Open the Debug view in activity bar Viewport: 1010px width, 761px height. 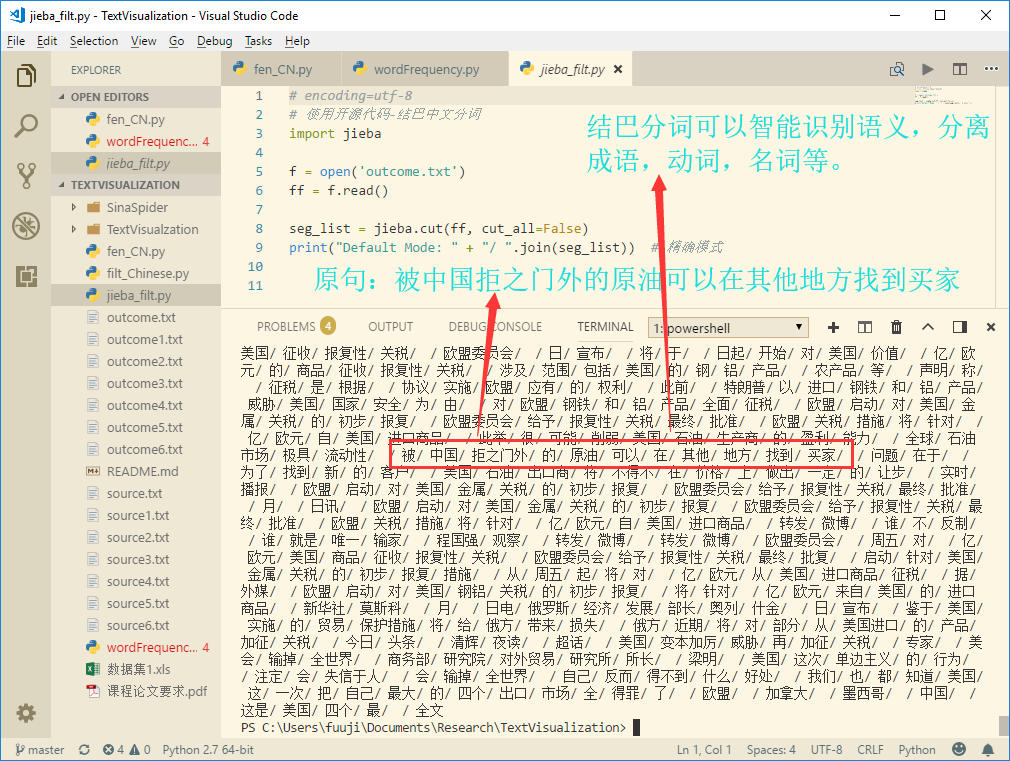pyautogui.click(x=26, y=226)
